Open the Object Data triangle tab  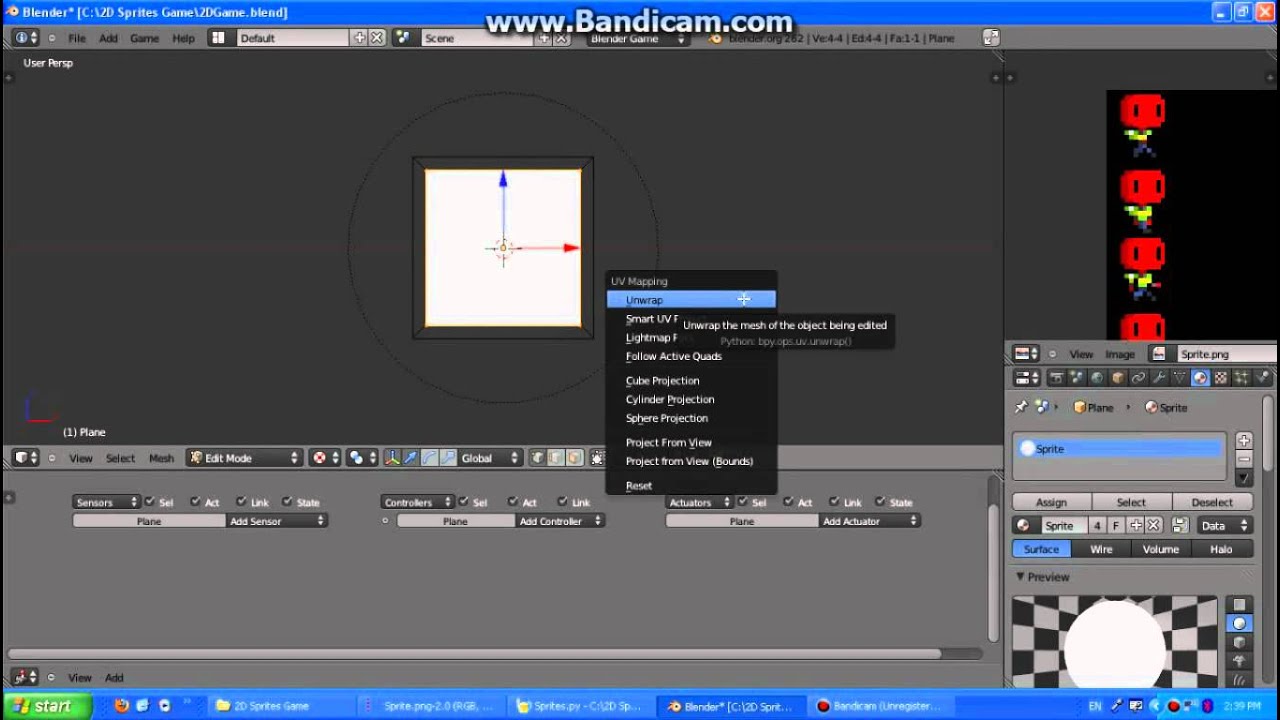[1179, 378]
